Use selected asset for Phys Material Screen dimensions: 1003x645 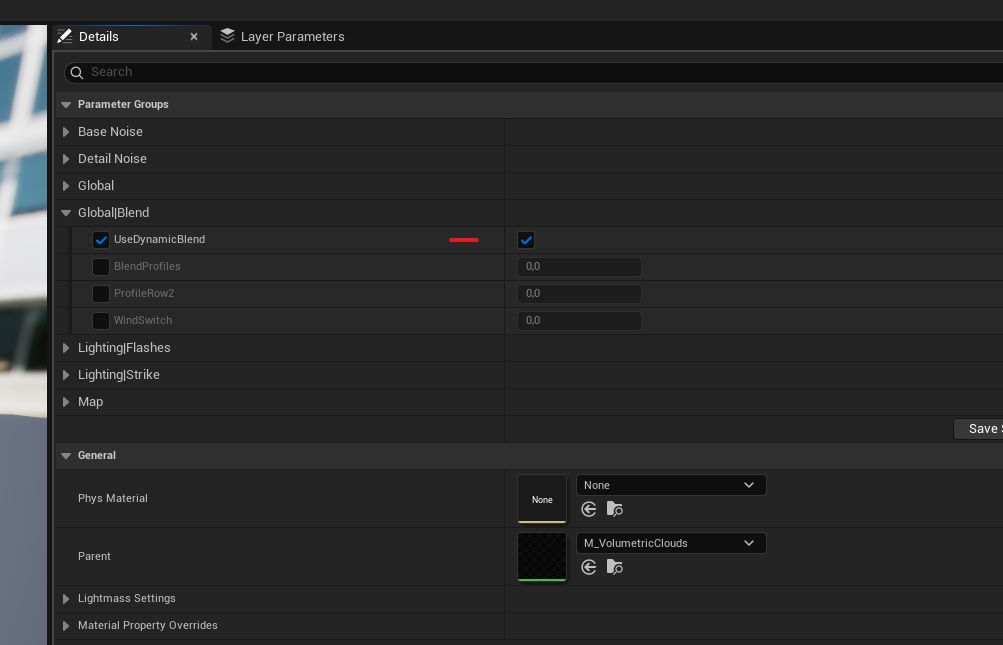coord(588,509)
